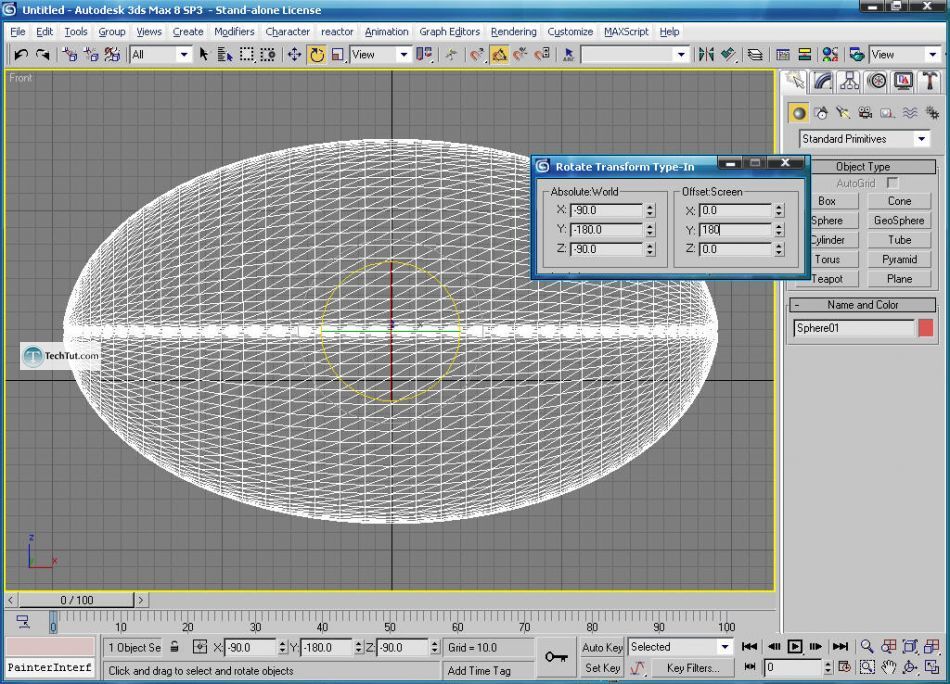Click the Redo arrow in the main toolbar
950x684 pixels.
click(42, 55)
